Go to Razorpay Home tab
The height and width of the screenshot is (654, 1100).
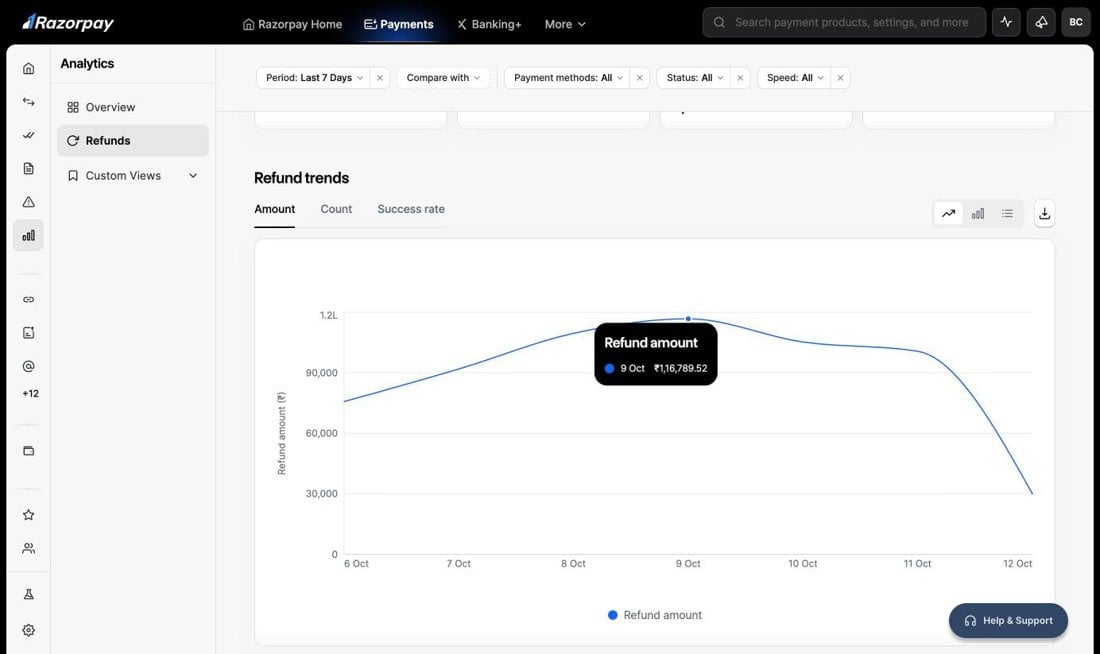[x=293, y=24]
